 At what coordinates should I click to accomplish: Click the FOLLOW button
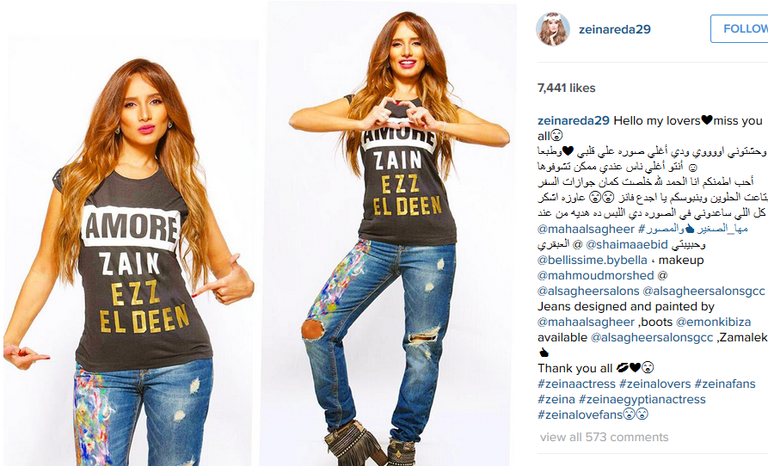pyautogui.click(x=740, y=29)
